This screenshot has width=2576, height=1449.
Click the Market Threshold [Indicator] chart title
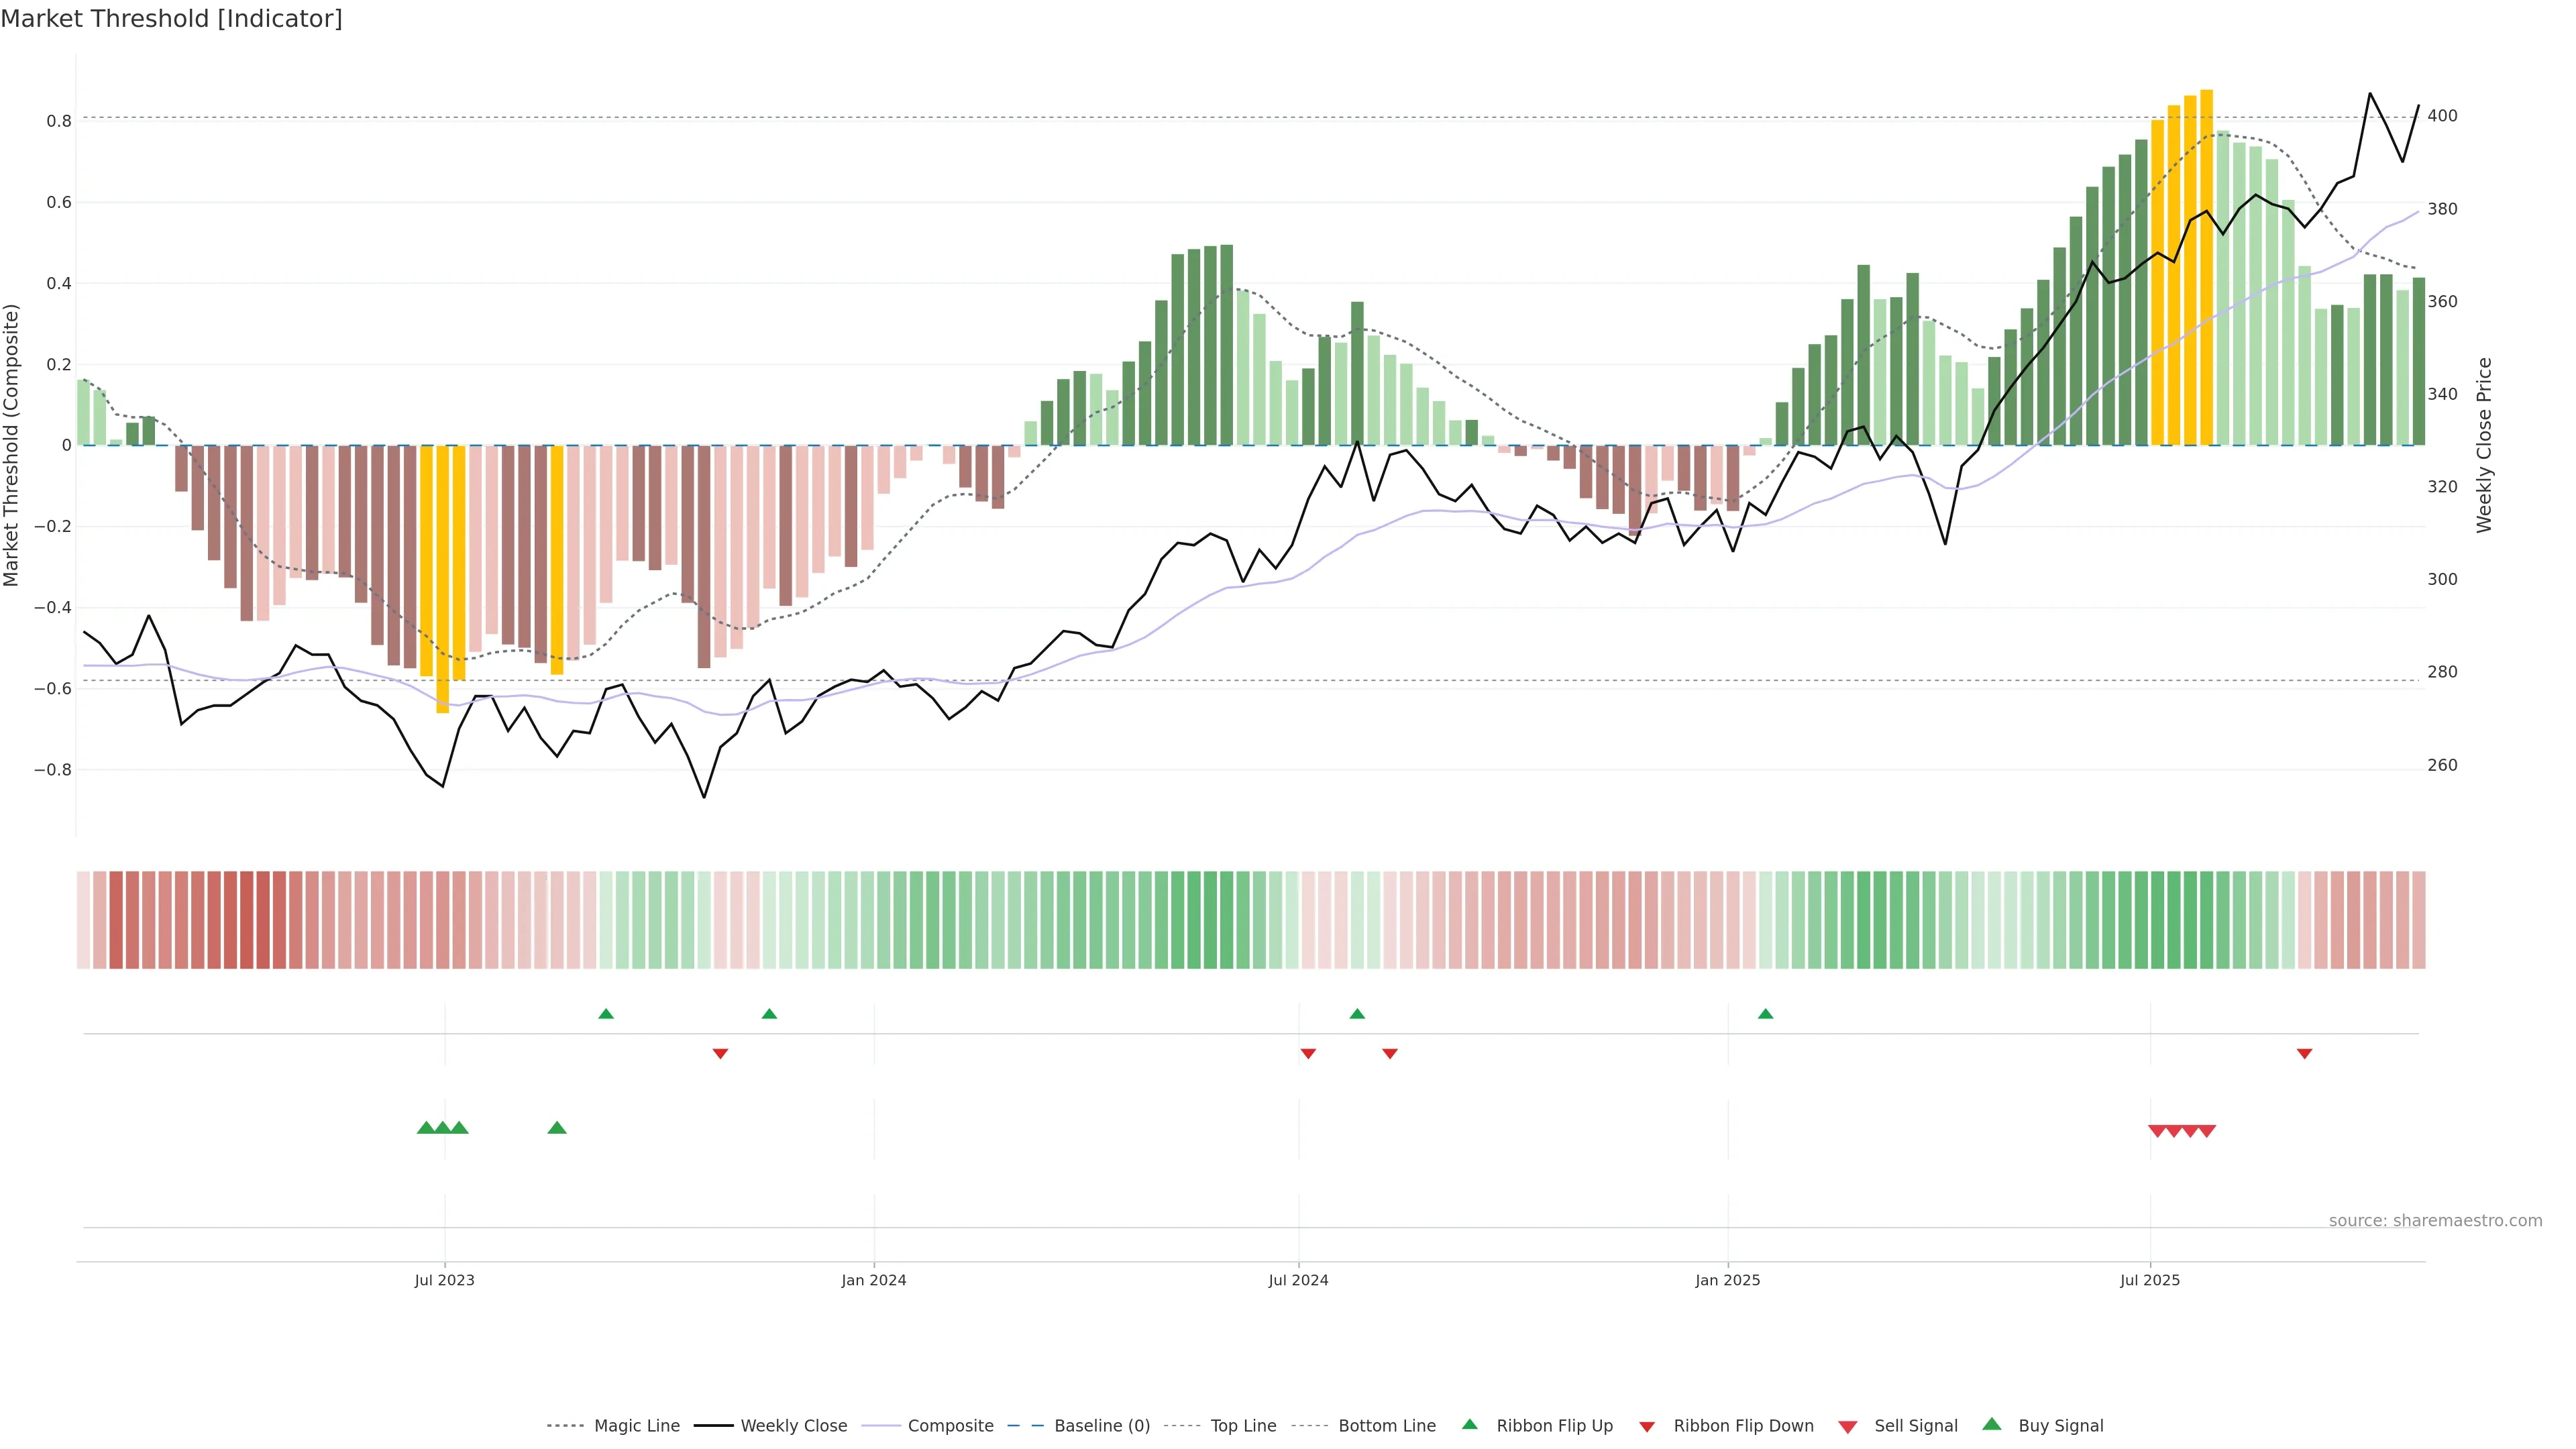(171, 19)
